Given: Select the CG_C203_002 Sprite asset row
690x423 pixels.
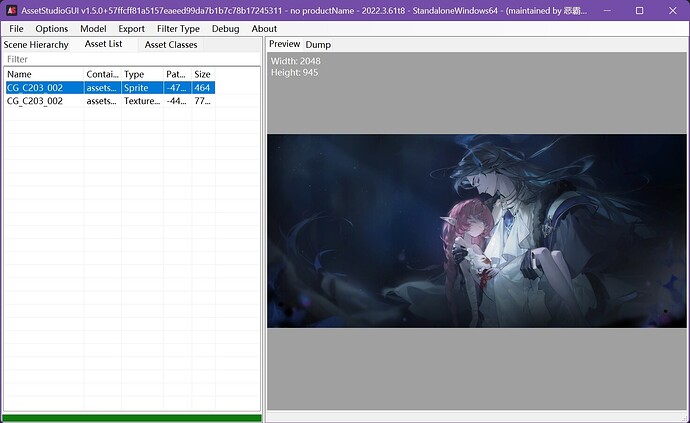Looking at the screenshot, I should (42, 88).
